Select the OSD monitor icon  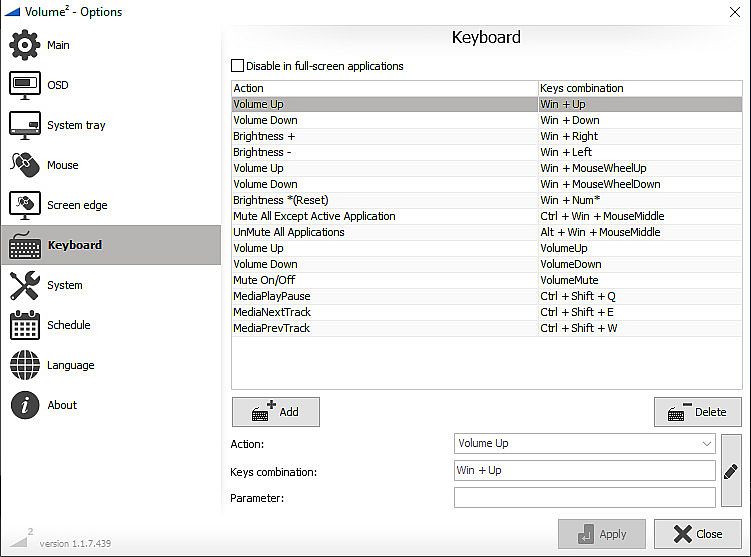25,85
